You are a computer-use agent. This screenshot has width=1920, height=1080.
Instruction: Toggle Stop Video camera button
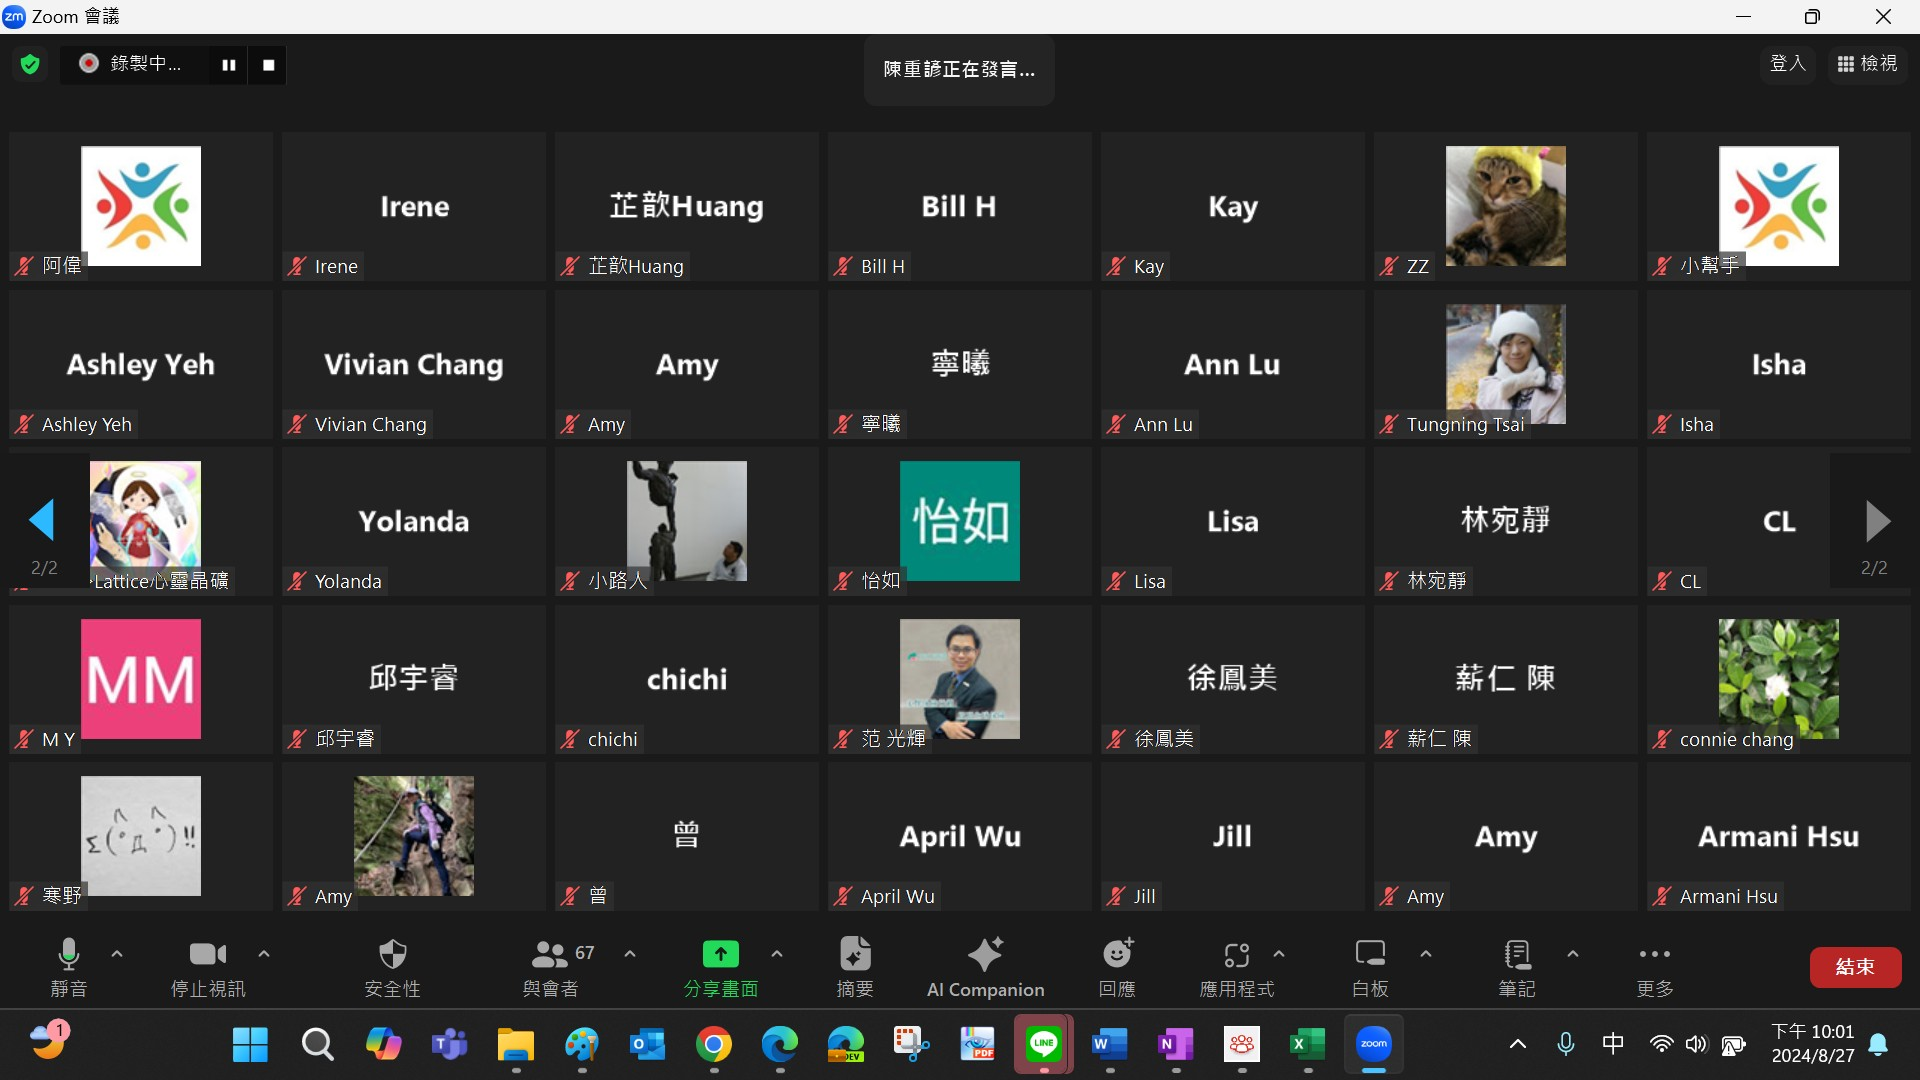[208, 966]
